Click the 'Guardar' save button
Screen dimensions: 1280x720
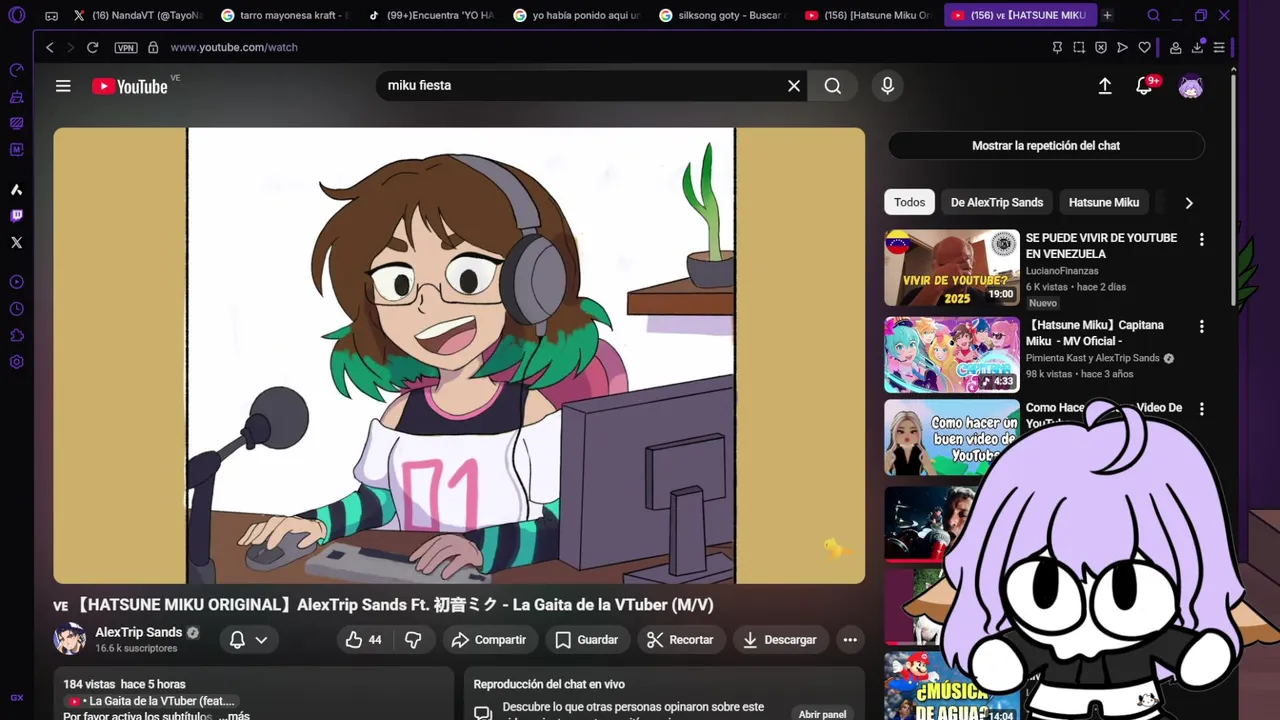point(586,640)
